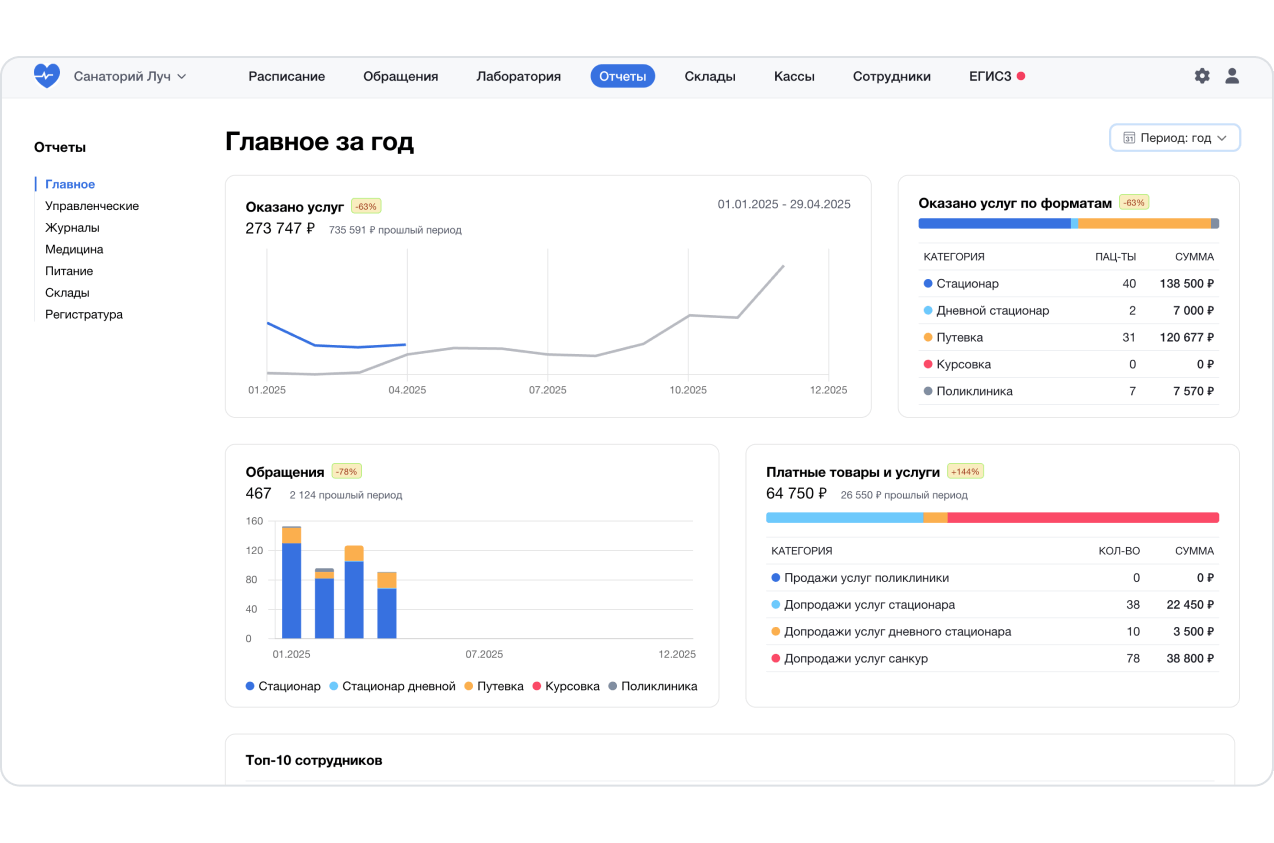The width and height of the screenshot is (1274, 843).
Task: Go to the Лаборатория tab
Action: 518,76
